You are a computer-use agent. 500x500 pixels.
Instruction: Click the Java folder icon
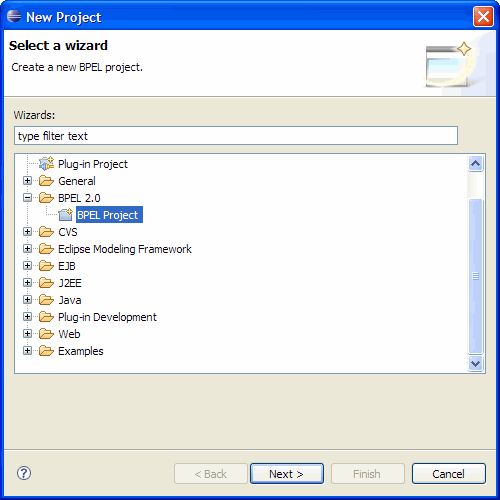[46, 300]
